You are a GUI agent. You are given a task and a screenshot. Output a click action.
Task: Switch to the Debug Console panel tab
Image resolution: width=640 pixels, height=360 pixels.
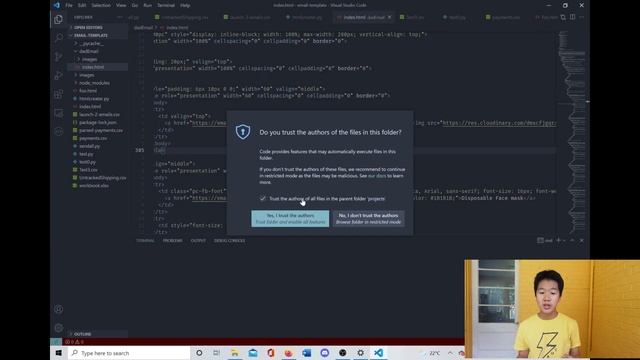coord(229,240)
